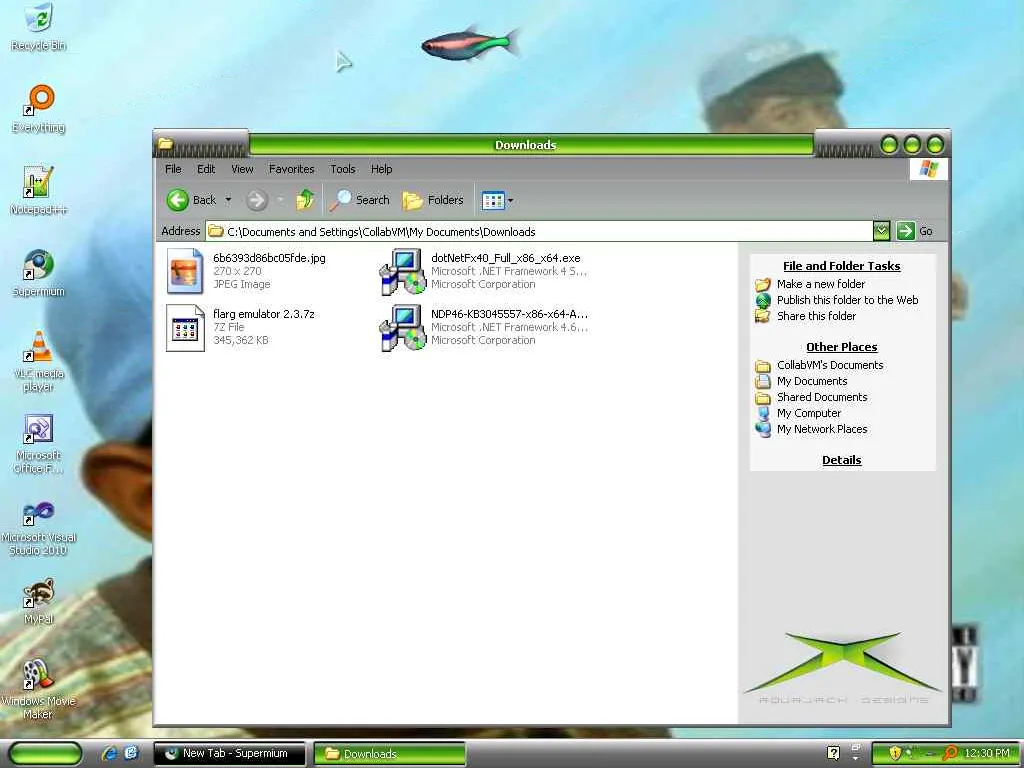
Task: Select the NDP46-KB3045557 installer icon
Action: (x=402, y=327)
